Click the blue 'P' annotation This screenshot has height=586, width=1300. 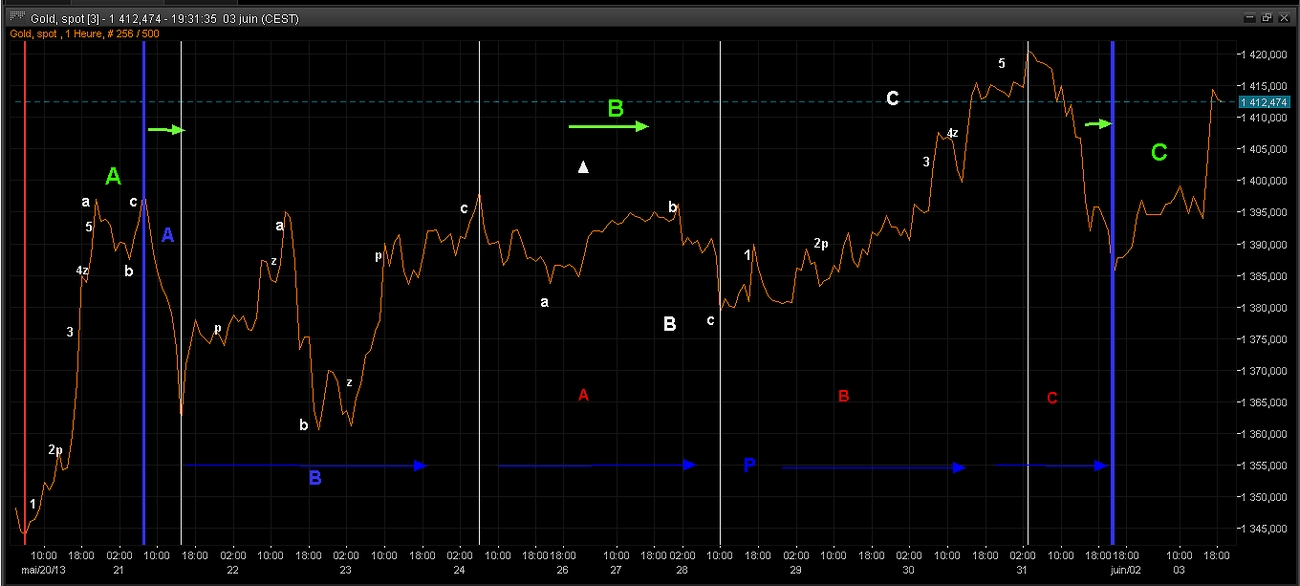[x=750, y=465]
